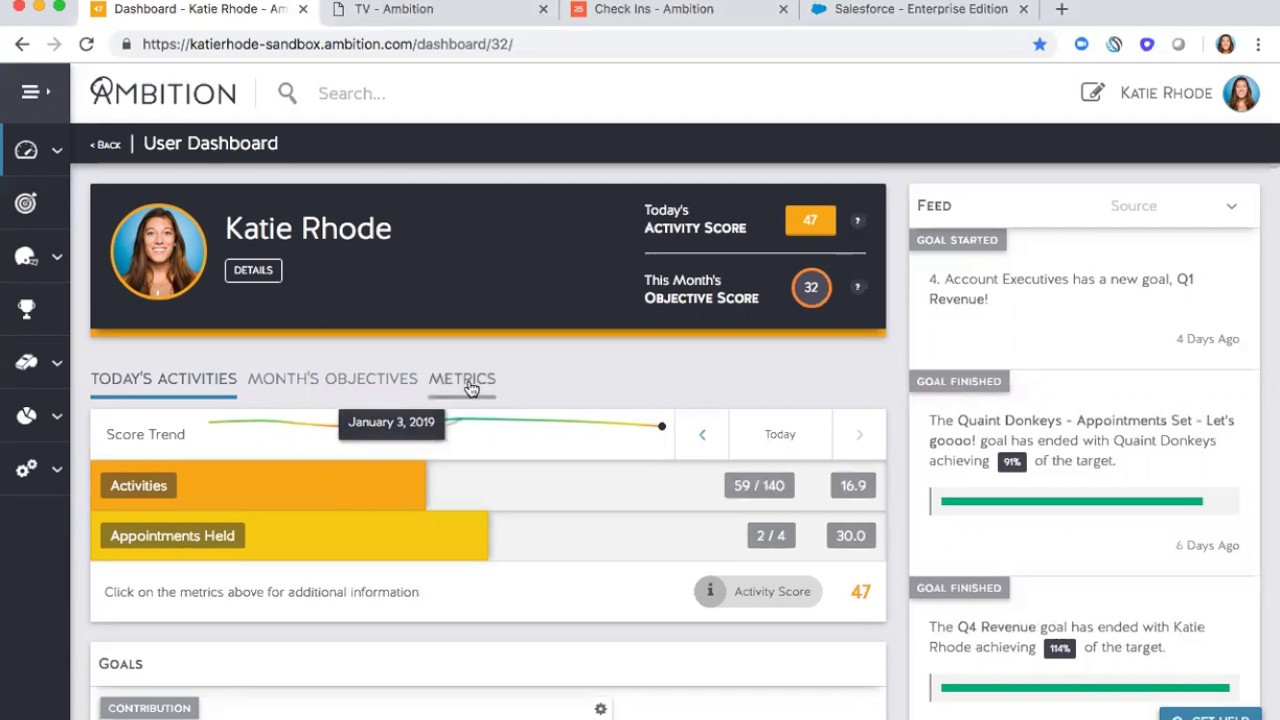Click the 2 / 4 appointments count
The width and height of the screenshot is (1280, 720).
[x=771, y=535]
